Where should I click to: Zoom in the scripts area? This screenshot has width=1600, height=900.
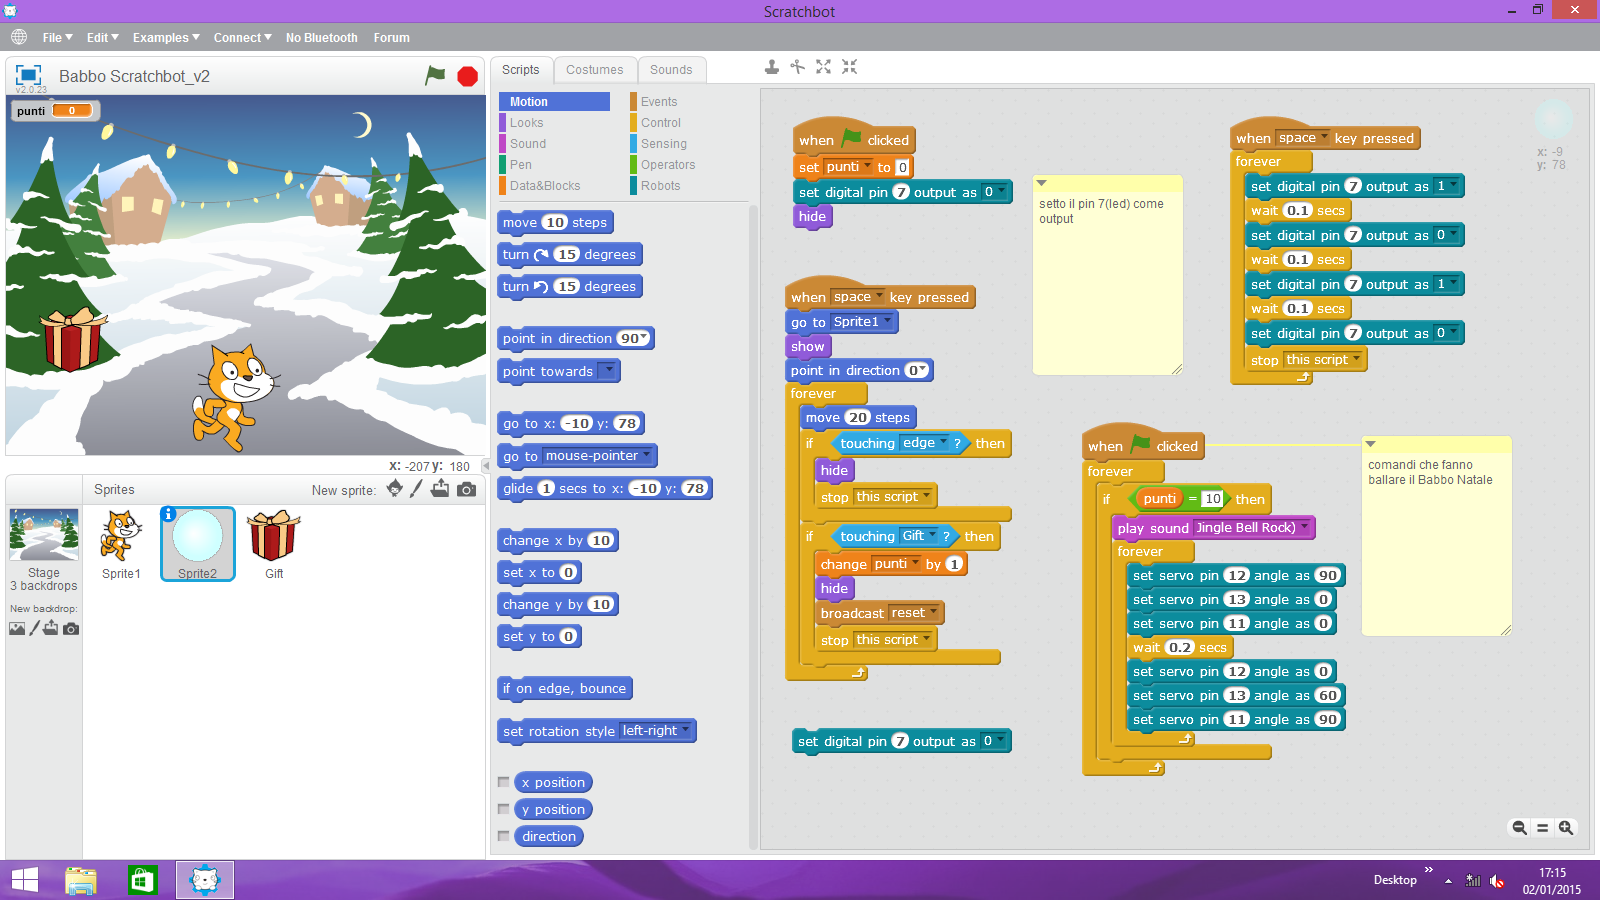point(1566,828)
